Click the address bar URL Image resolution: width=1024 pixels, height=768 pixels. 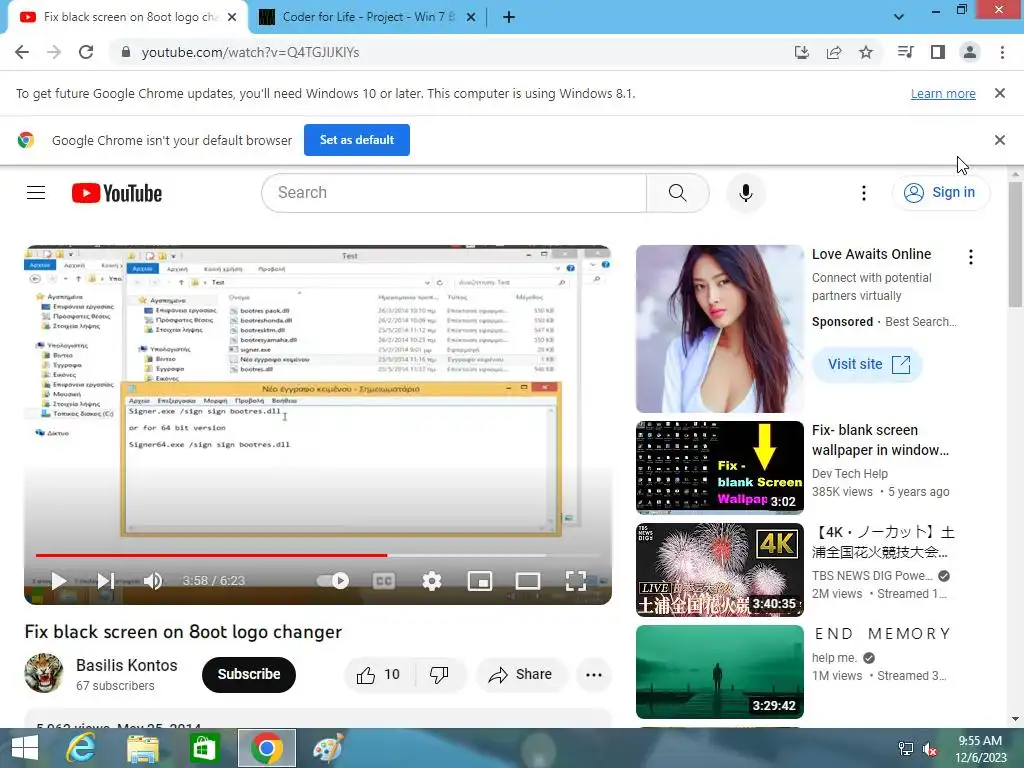(x=250, y=52)
